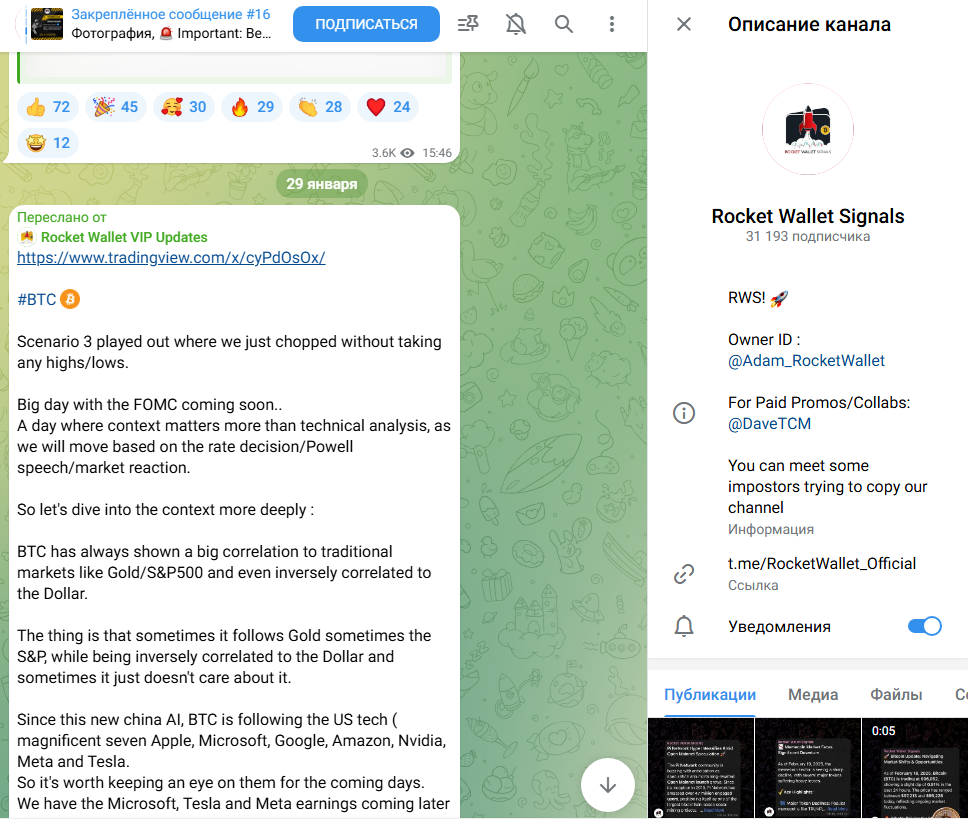
Task: Click the 15:46 message timestamp
Action: pyautogui.click(x=437, y=153)
